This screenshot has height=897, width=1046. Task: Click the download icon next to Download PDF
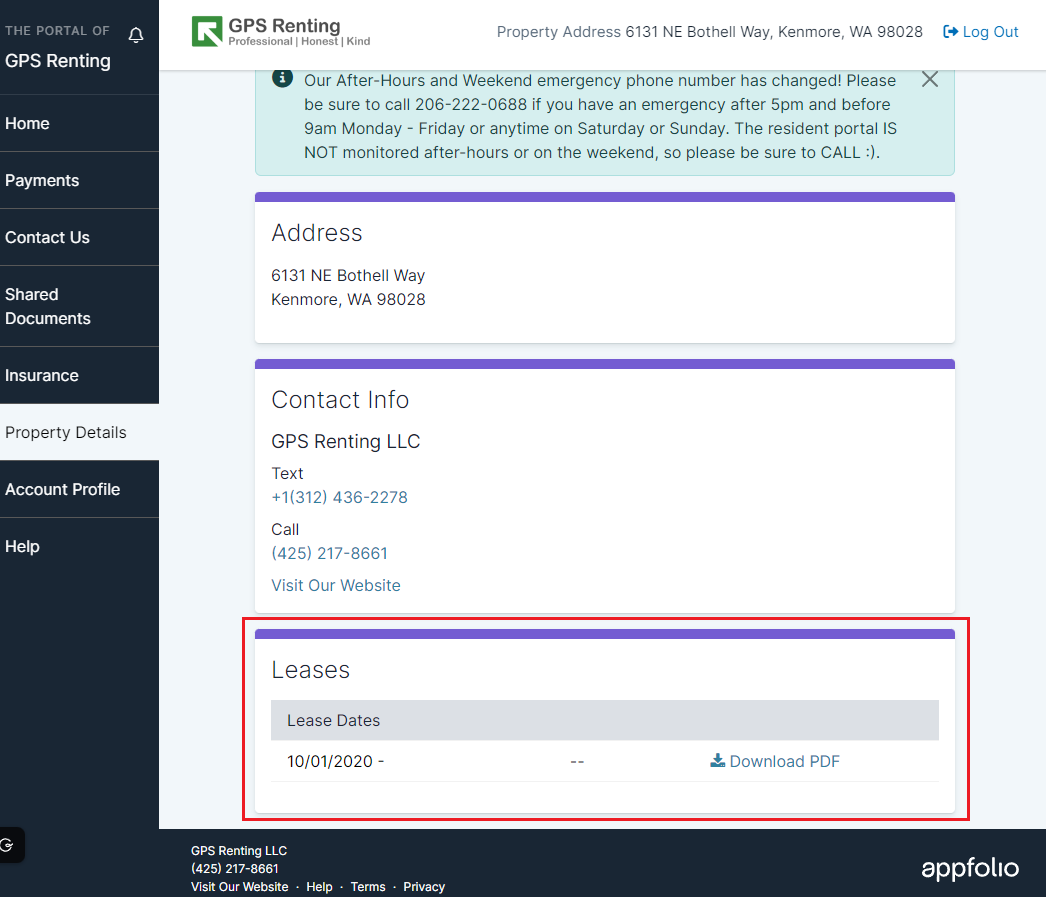(717, 760)
